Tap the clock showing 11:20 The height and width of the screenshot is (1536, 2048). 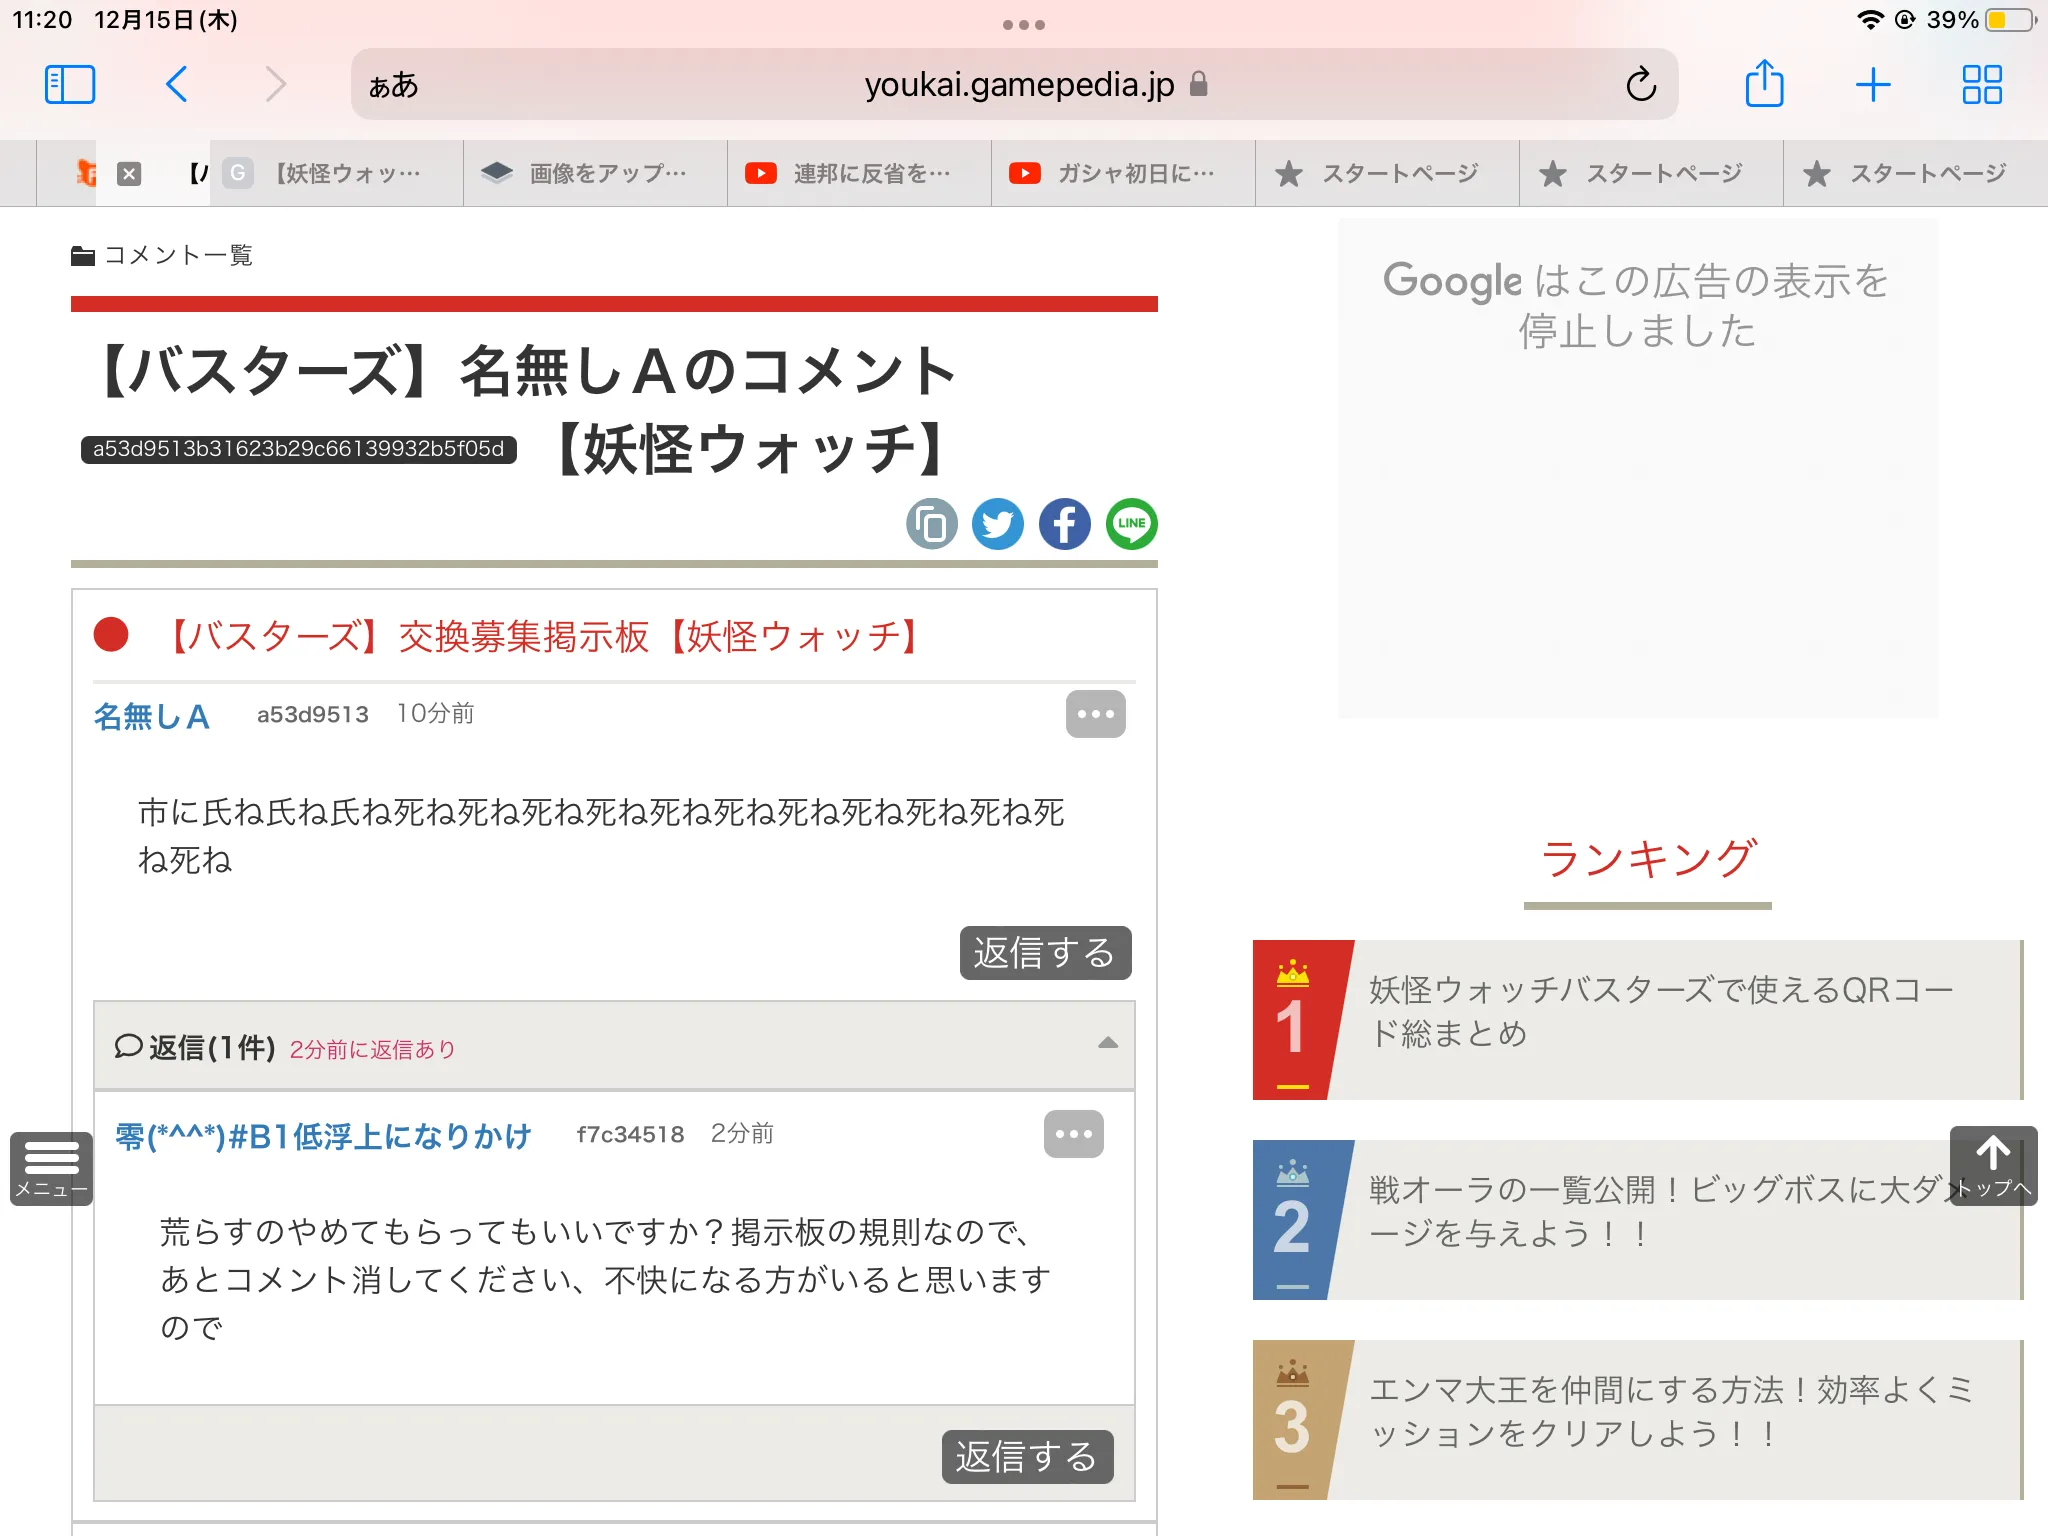point(42,20)
